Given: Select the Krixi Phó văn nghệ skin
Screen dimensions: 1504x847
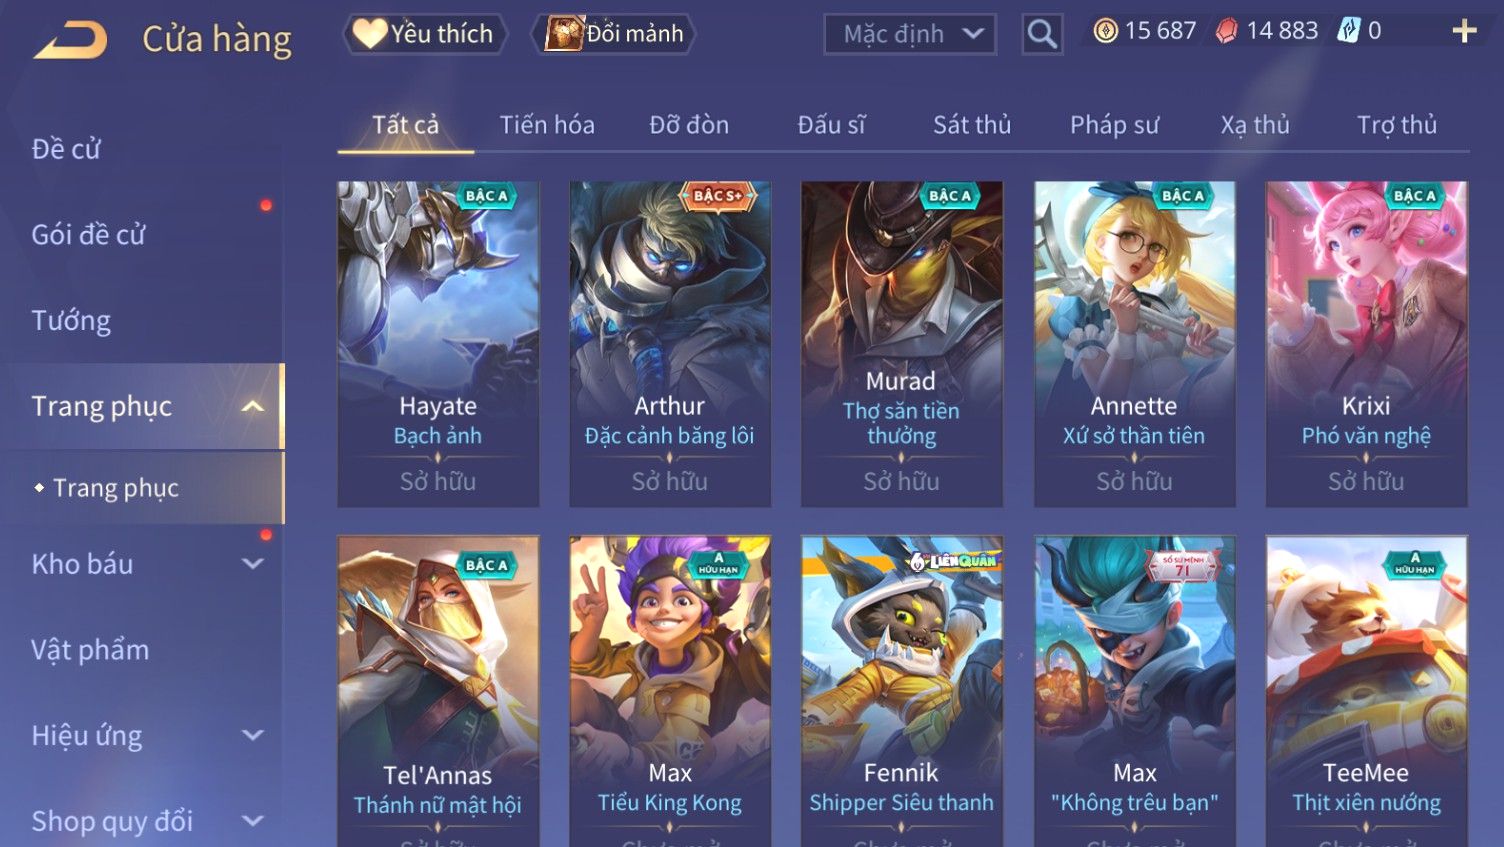Looking at the screenshot, I should (x=1366, y=344).
